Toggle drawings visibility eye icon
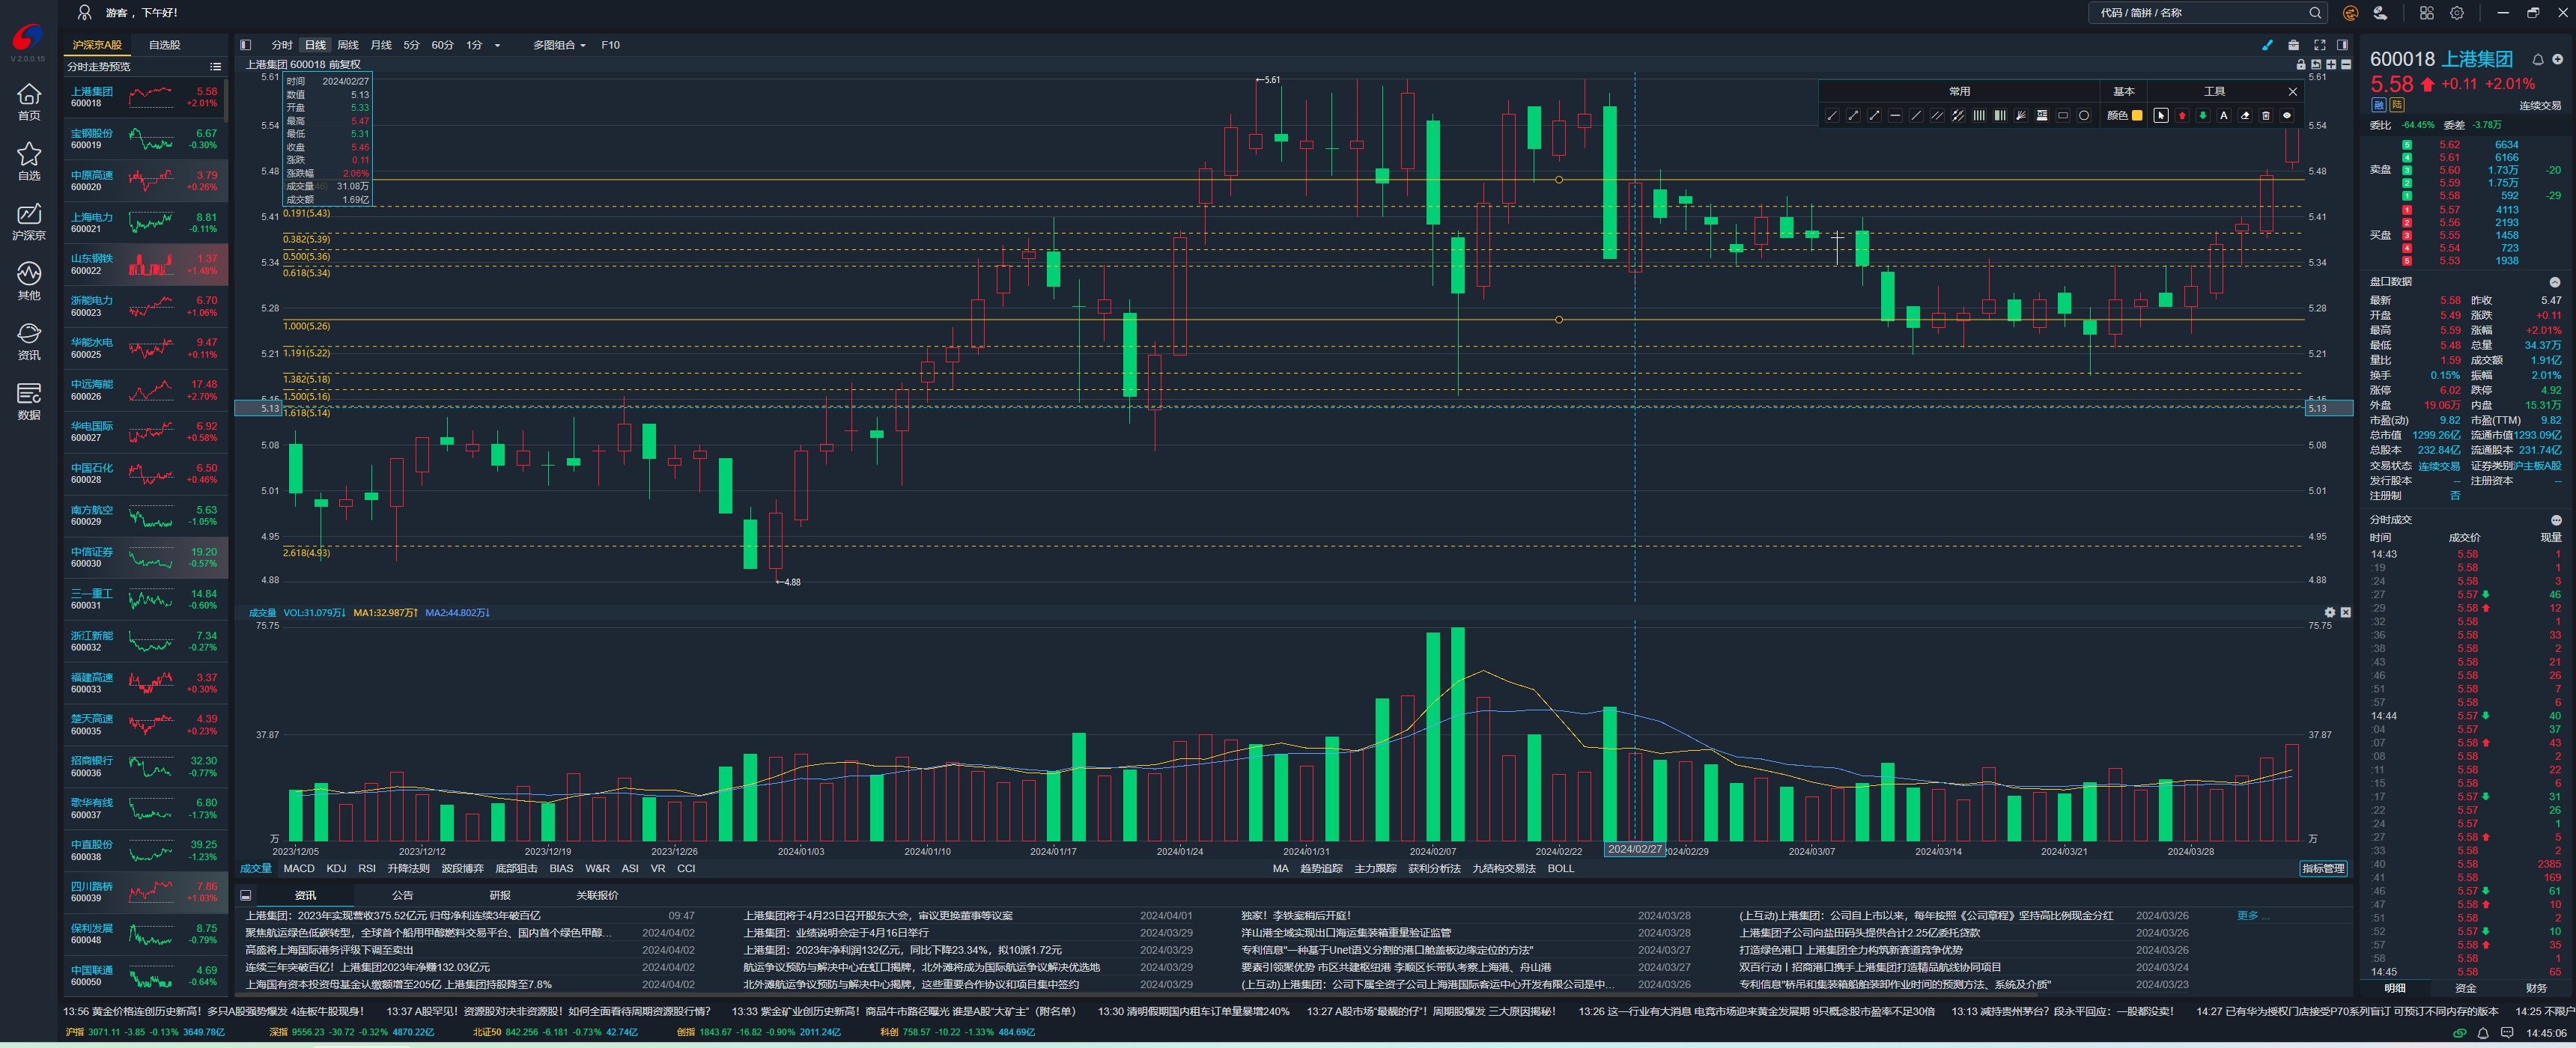2576x1048 pixels. pos(2287,115)
